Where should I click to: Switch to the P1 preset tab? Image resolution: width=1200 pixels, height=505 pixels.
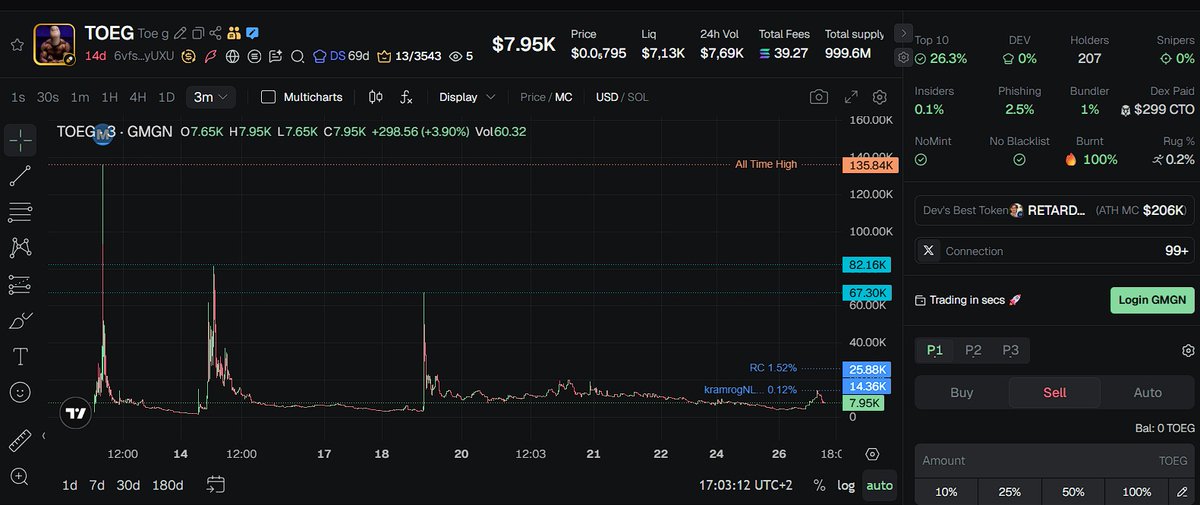click(x=934, y=350)
